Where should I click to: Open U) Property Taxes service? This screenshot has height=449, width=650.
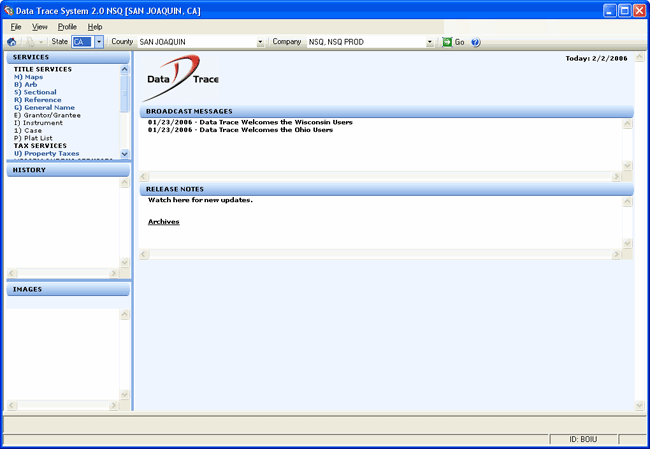coord(46,153)
